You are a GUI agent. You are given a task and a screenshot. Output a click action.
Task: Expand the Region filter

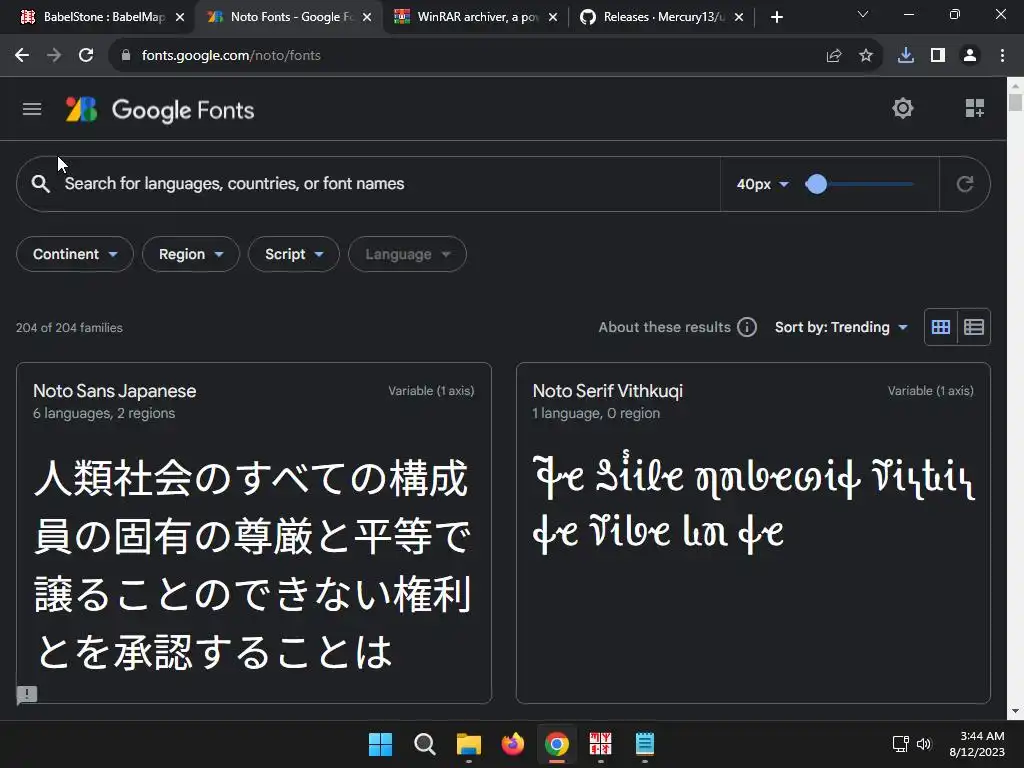191,254
